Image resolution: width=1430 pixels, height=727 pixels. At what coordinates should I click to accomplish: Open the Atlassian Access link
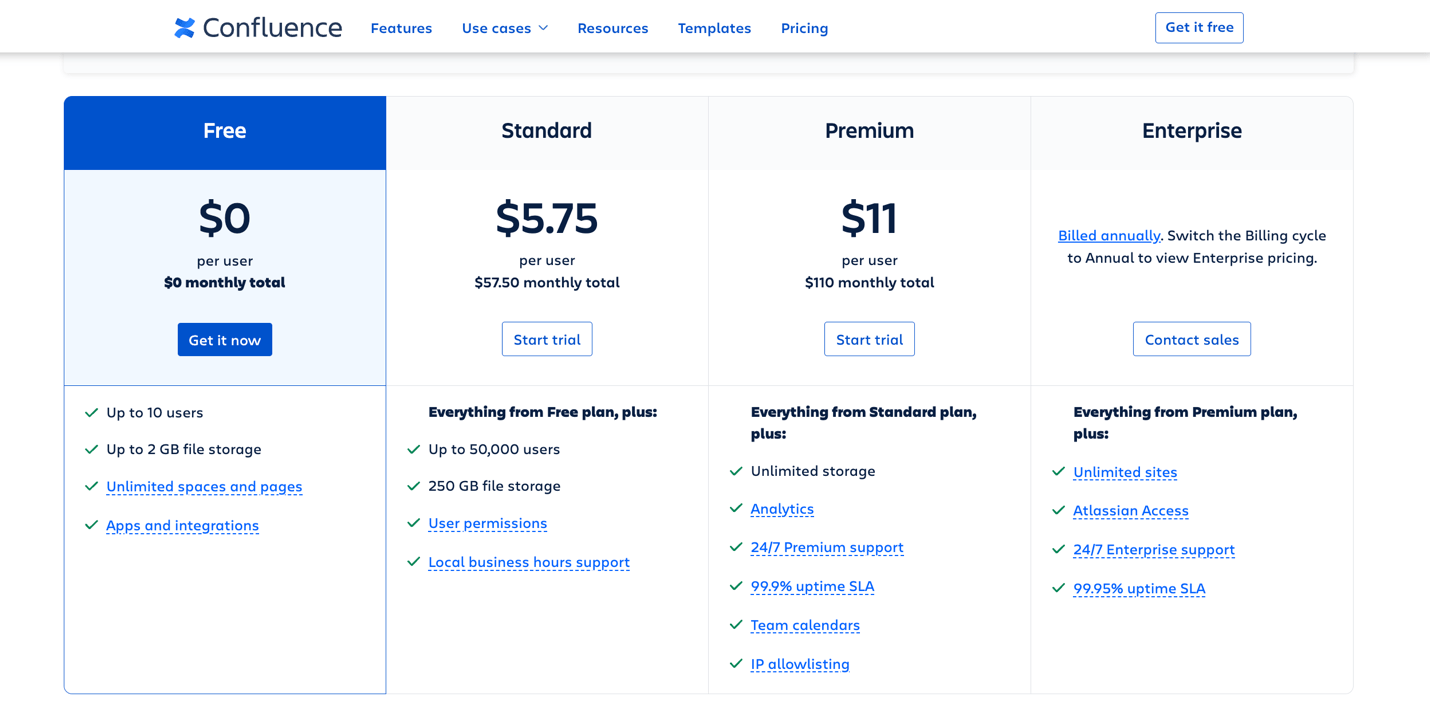[x=1130, y=510]
